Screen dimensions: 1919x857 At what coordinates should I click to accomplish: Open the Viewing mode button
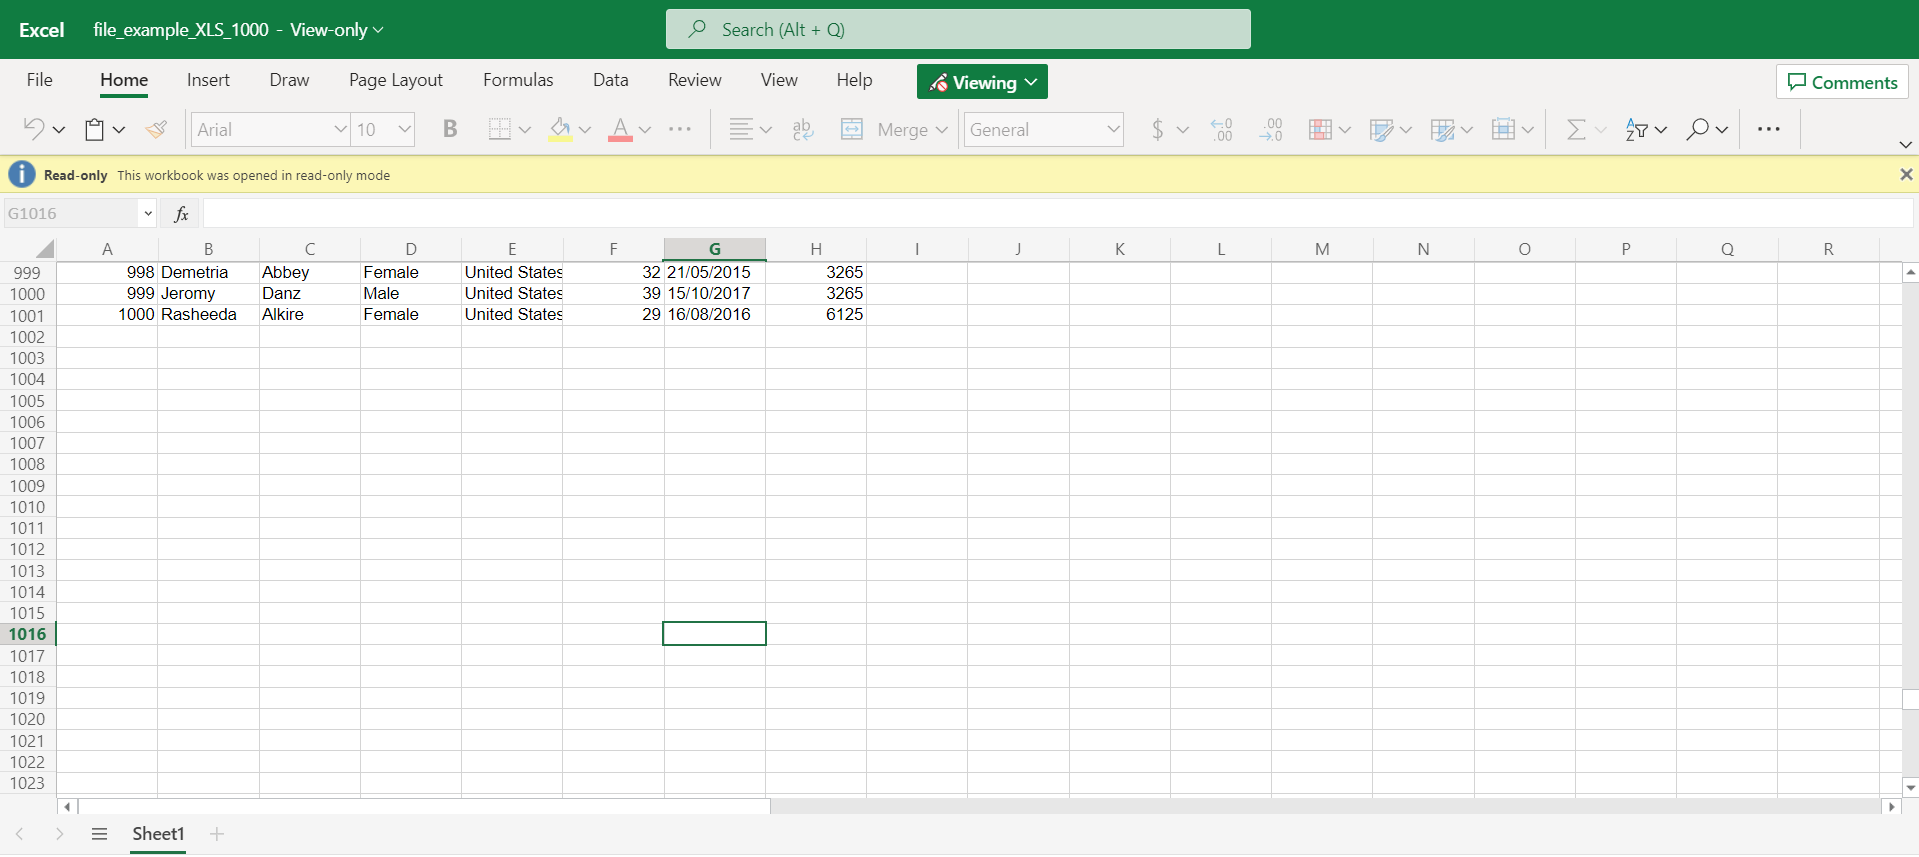982,82
